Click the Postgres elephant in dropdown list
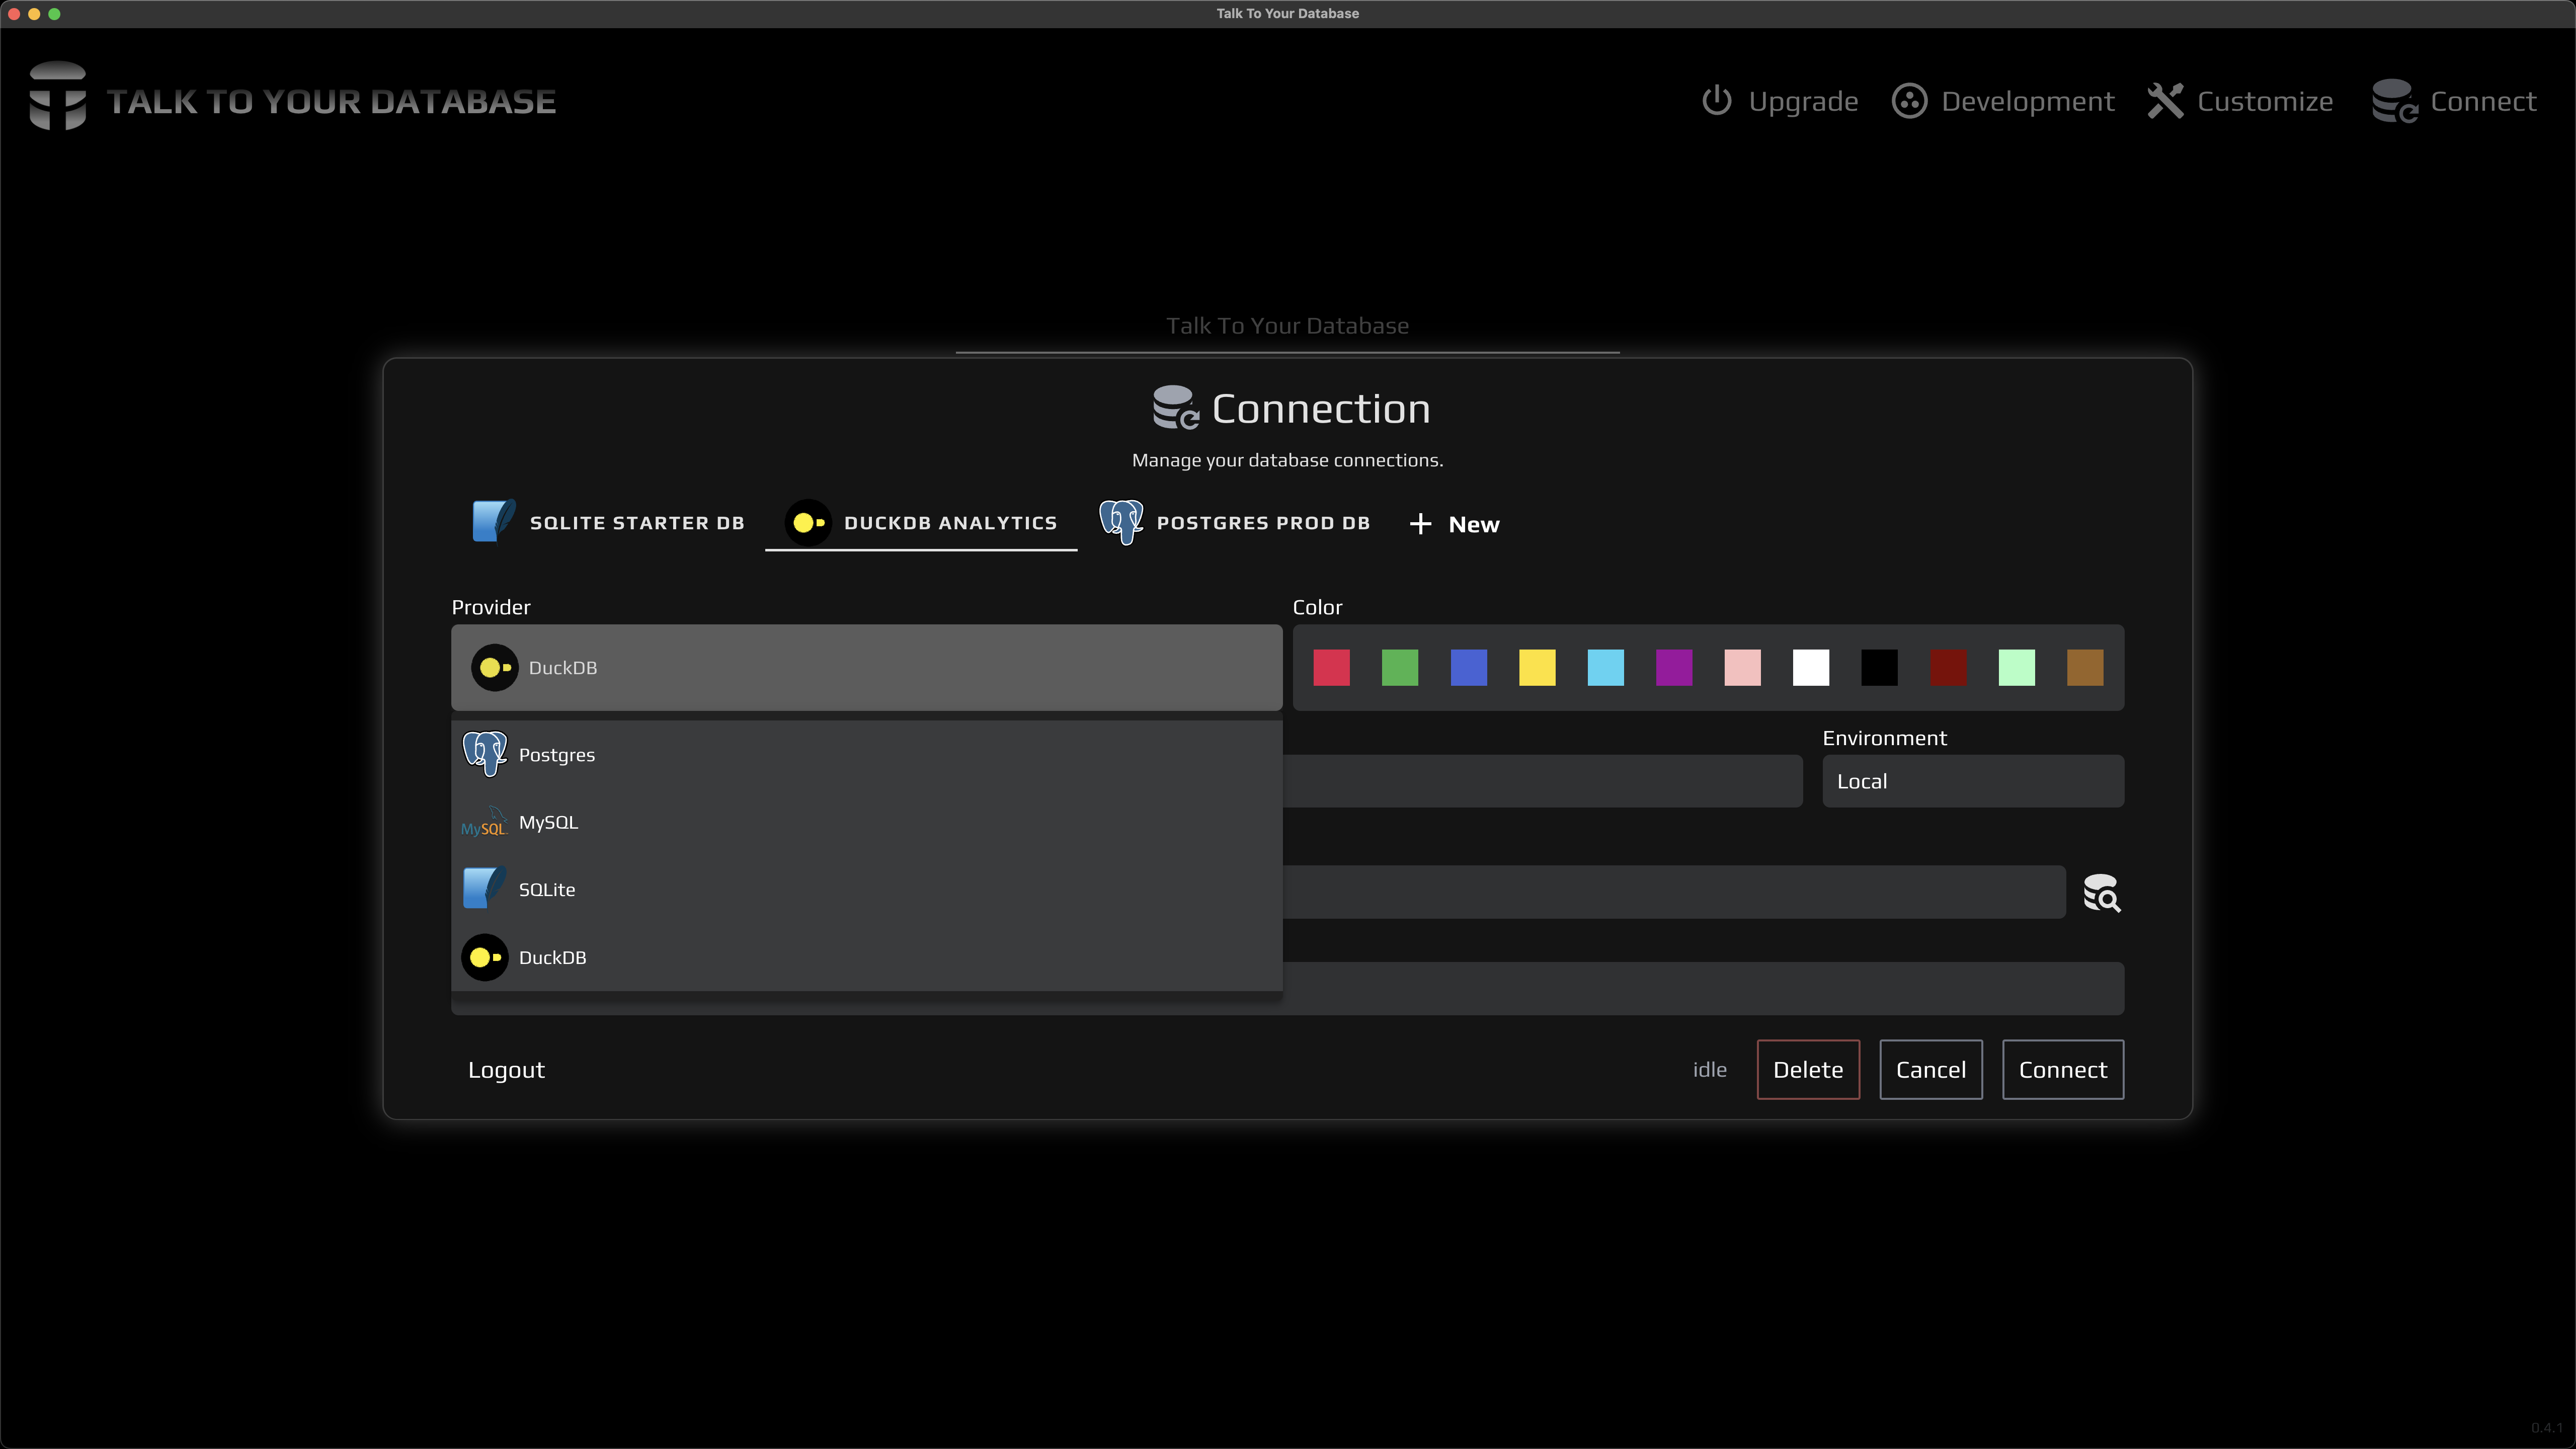This screenshot has width=2576, height=1449. coord(485,754)
